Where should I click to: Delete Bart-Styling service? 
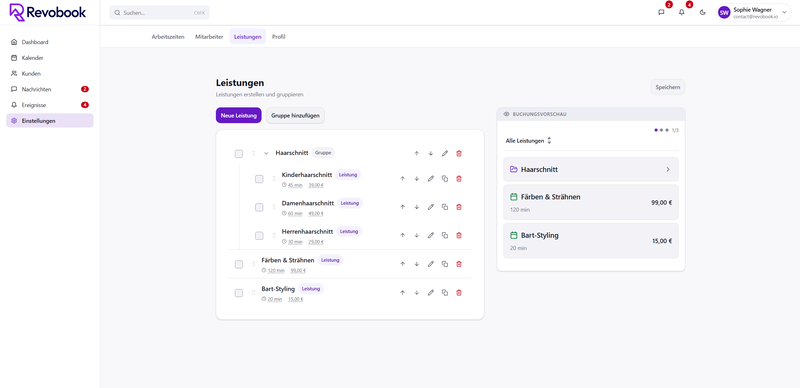tap(459, 293)
